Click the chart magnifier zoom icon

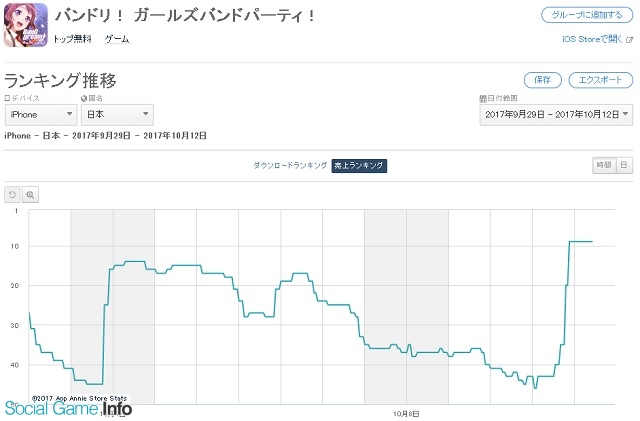[x=30, y=195]
